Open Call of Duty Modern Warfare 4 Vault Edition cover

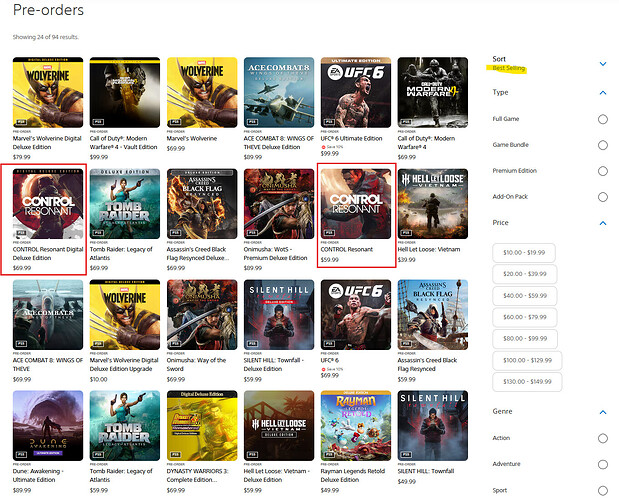coord(125,92)
